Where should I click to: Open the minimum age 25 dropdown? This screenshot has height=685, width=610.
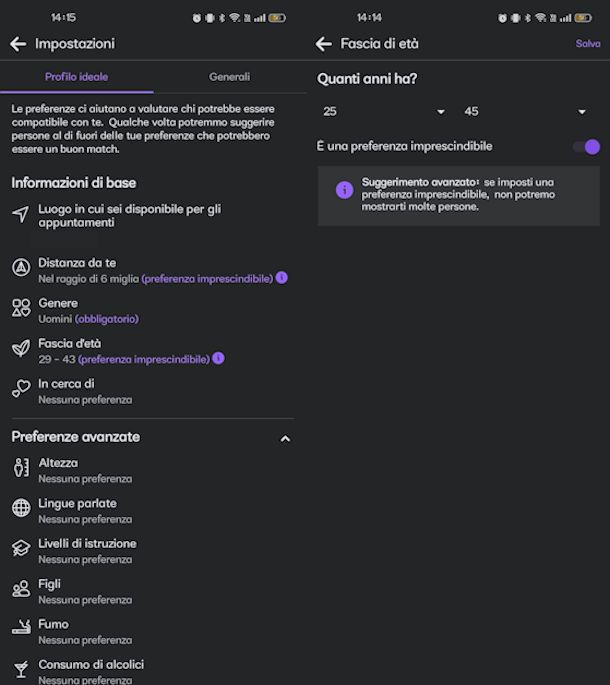click(x=384, y=112)
